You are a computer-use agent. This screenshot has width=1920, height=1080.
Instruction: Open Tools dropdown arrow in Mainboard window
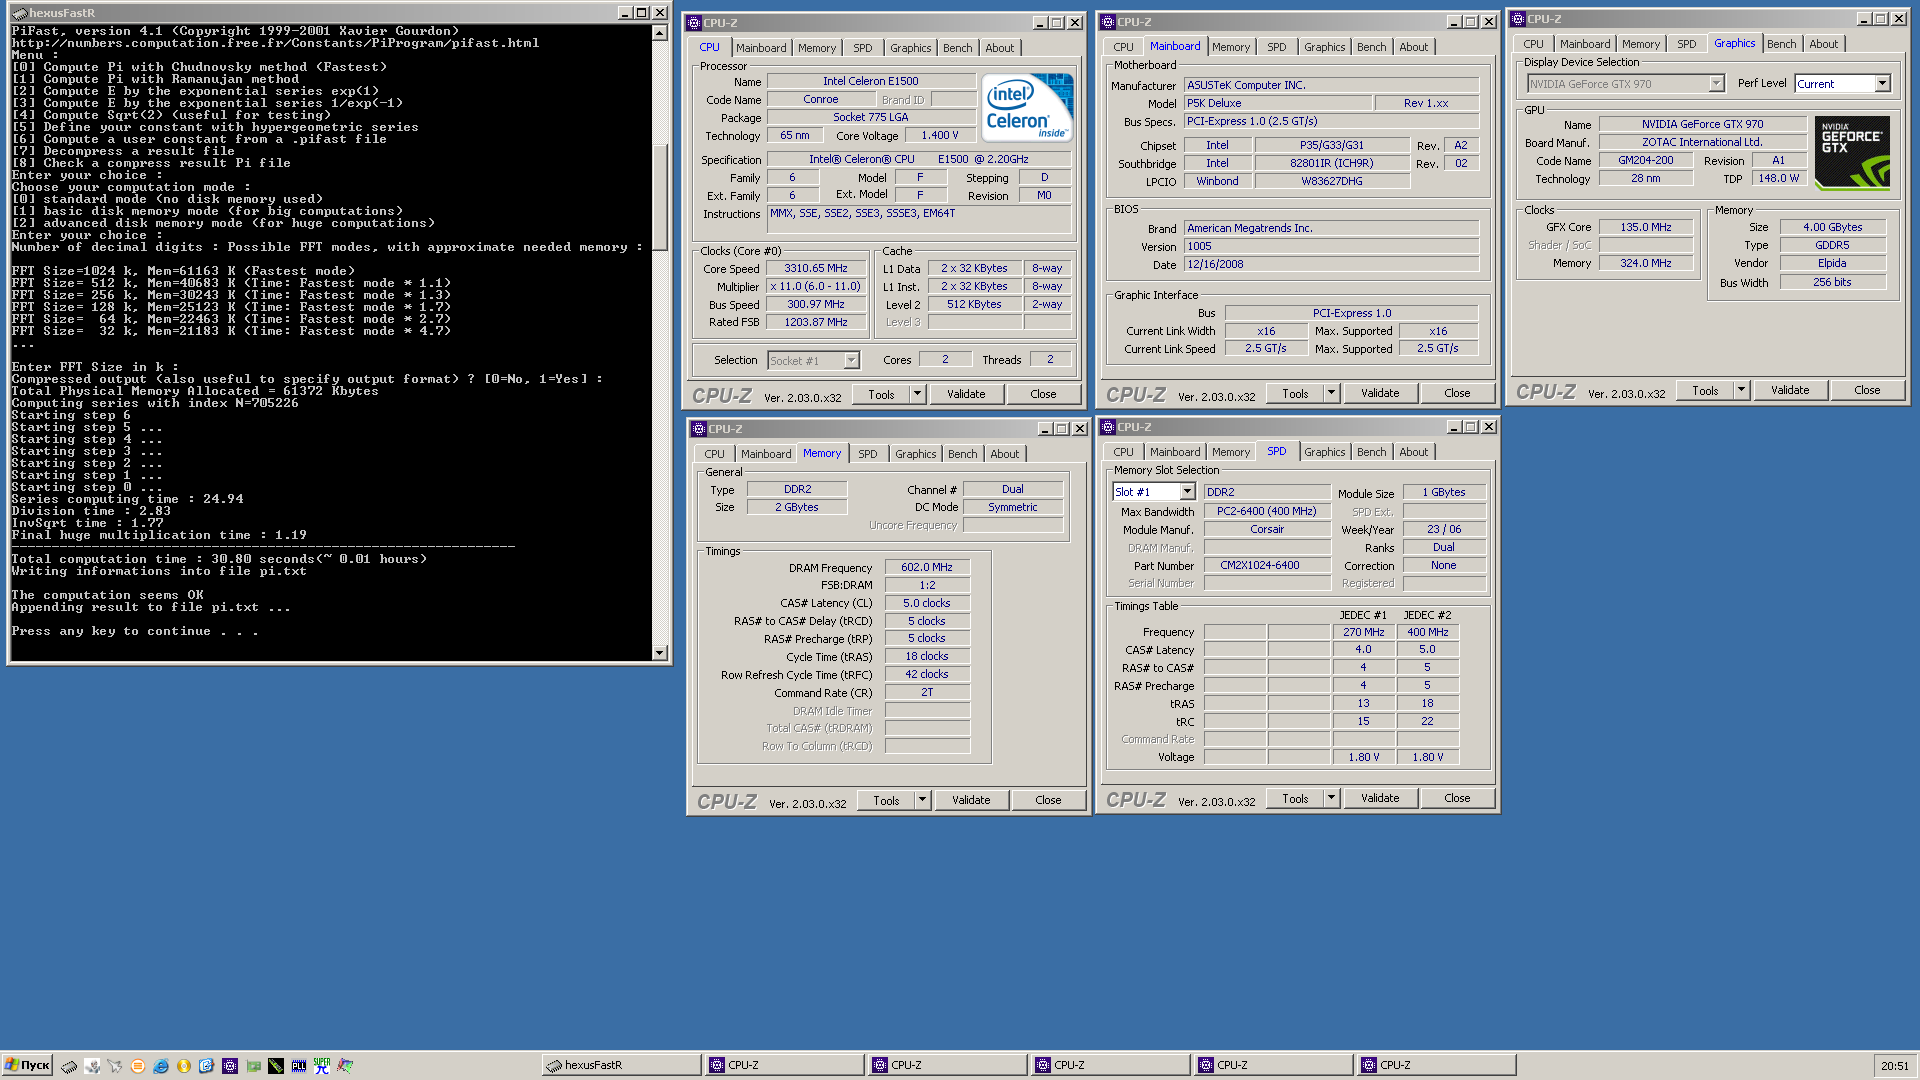[x=1331, y=393]
